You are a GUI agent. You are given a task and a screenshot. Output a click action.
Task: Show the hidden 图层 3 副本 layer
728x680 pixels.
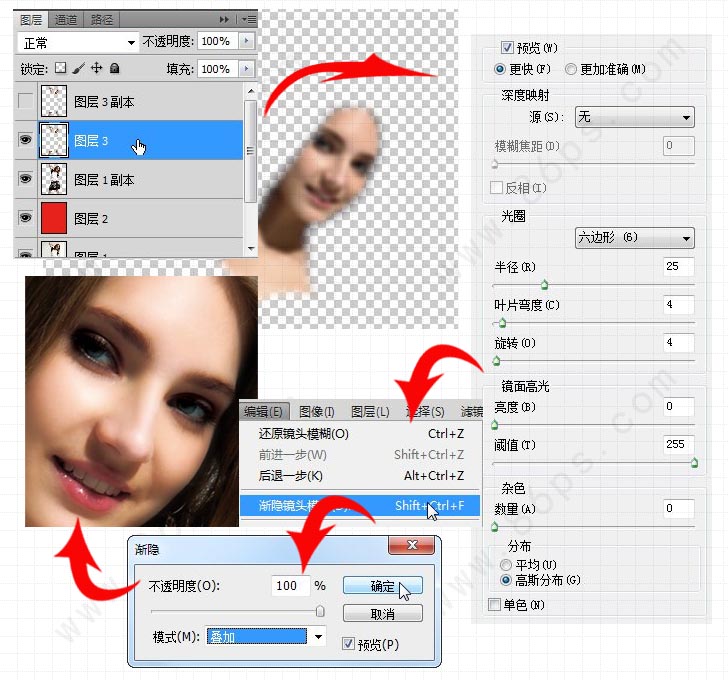pyautogui.click(x=26, y=101)
